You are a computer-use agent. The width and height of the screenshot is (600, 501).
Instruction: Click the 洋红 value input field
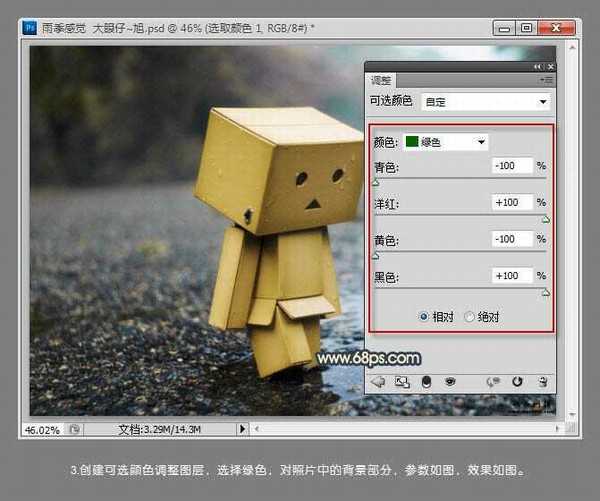[512, 203]
